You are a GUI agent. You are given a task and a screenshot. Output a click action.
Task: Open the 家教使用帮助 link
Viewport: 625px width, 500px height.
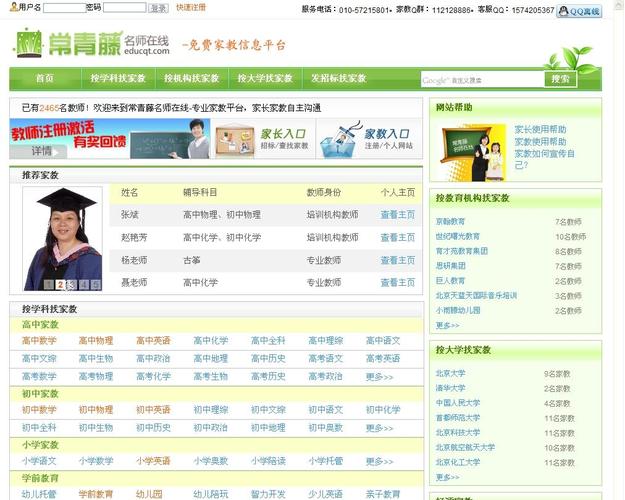coord(540,142)
